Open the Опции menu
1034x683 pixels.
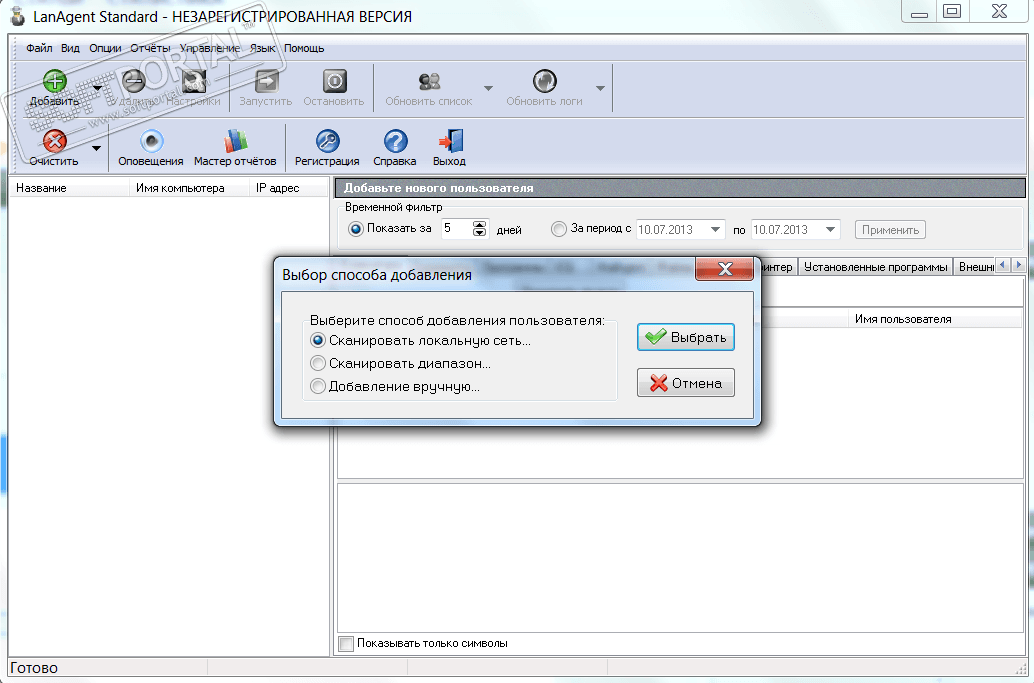tap(106, 48)
